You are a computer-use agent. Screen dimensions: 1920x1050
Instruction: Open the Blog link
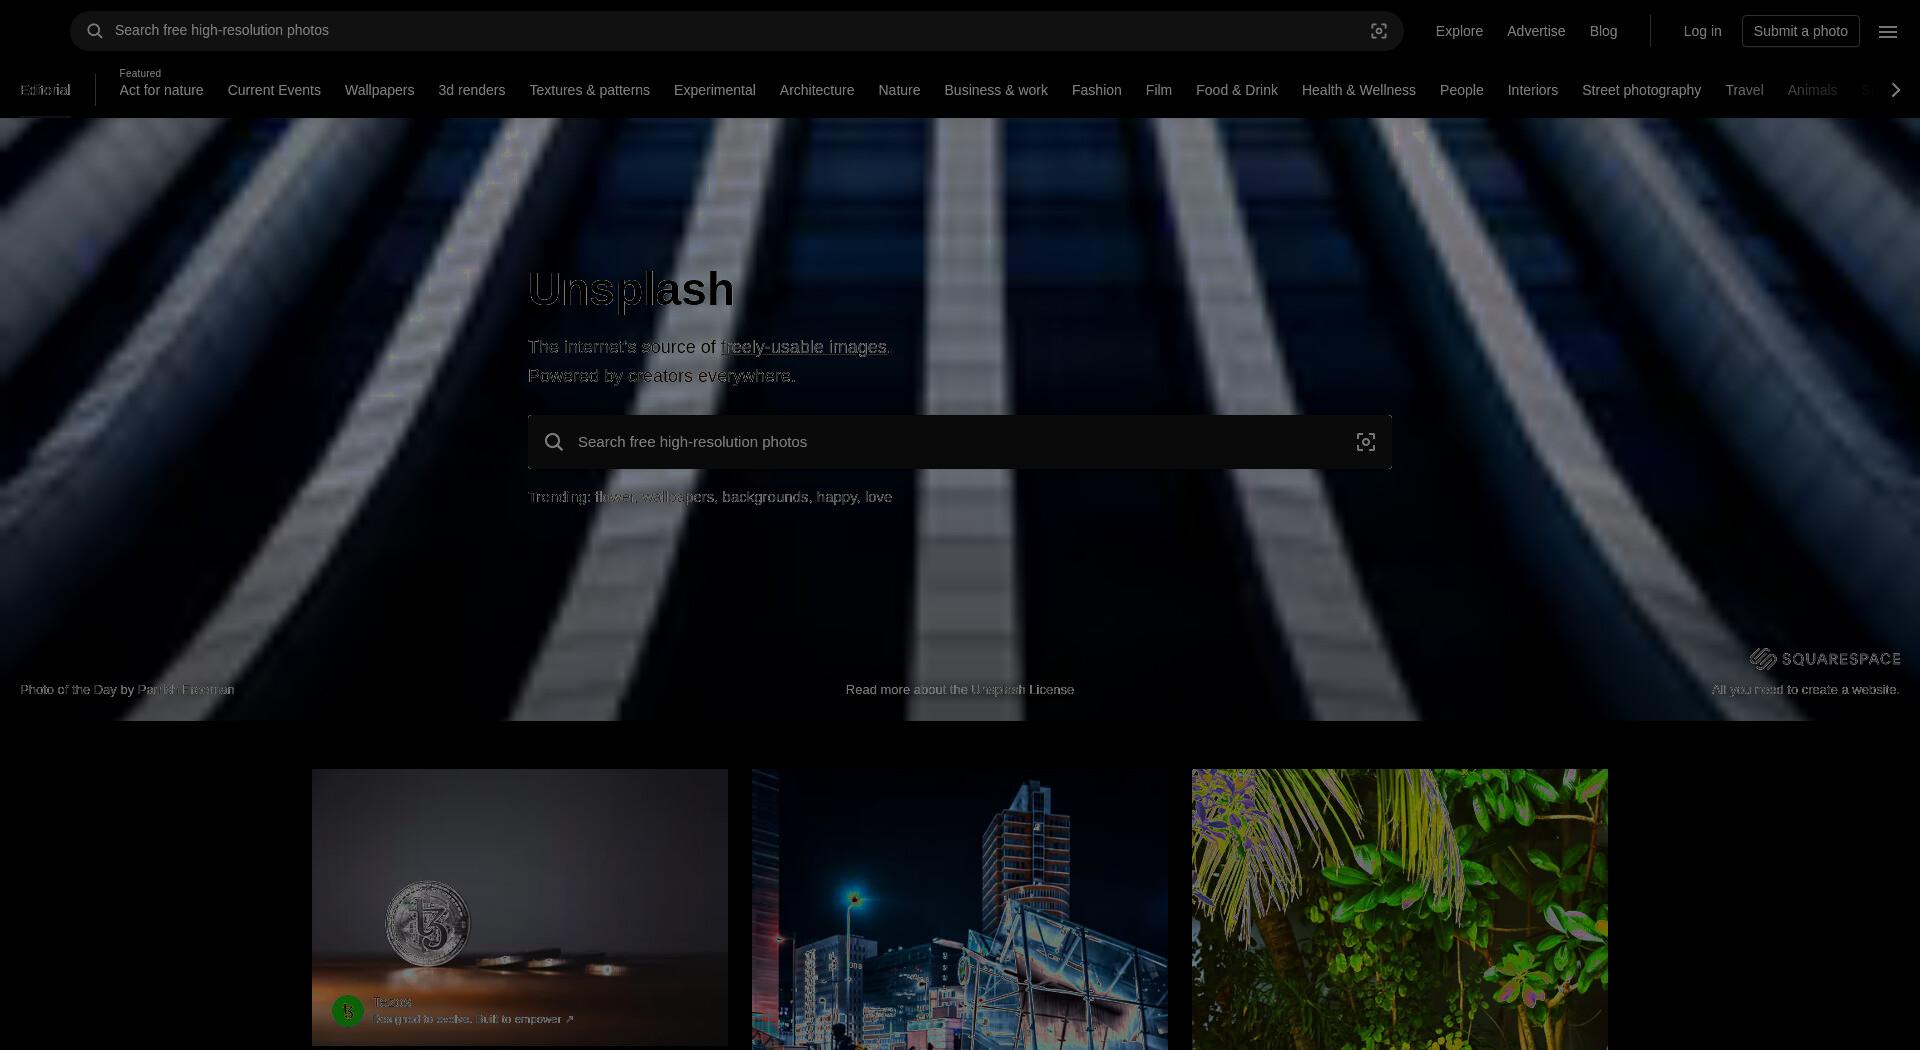[x=1603, y=31]
